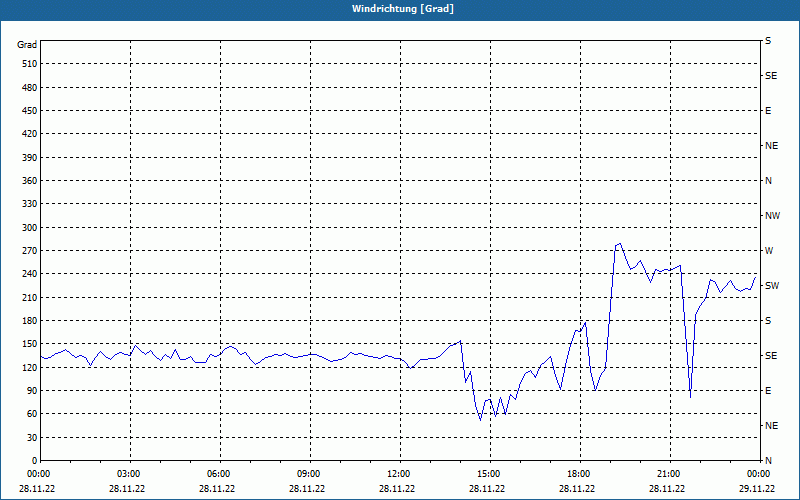Select the 18:00 time label
Viewport: 800px width, 500px height.
pyautogui.click(x=581, y=474)
